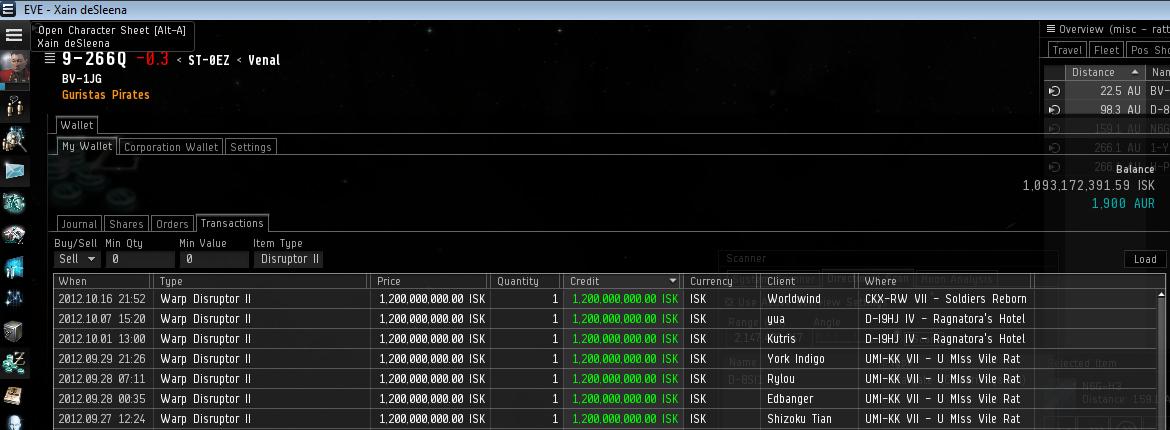Open the Buy/Sell dropdown set to Sell
1170x430 pixels.
pyautogui.click(x=78, y=259)
